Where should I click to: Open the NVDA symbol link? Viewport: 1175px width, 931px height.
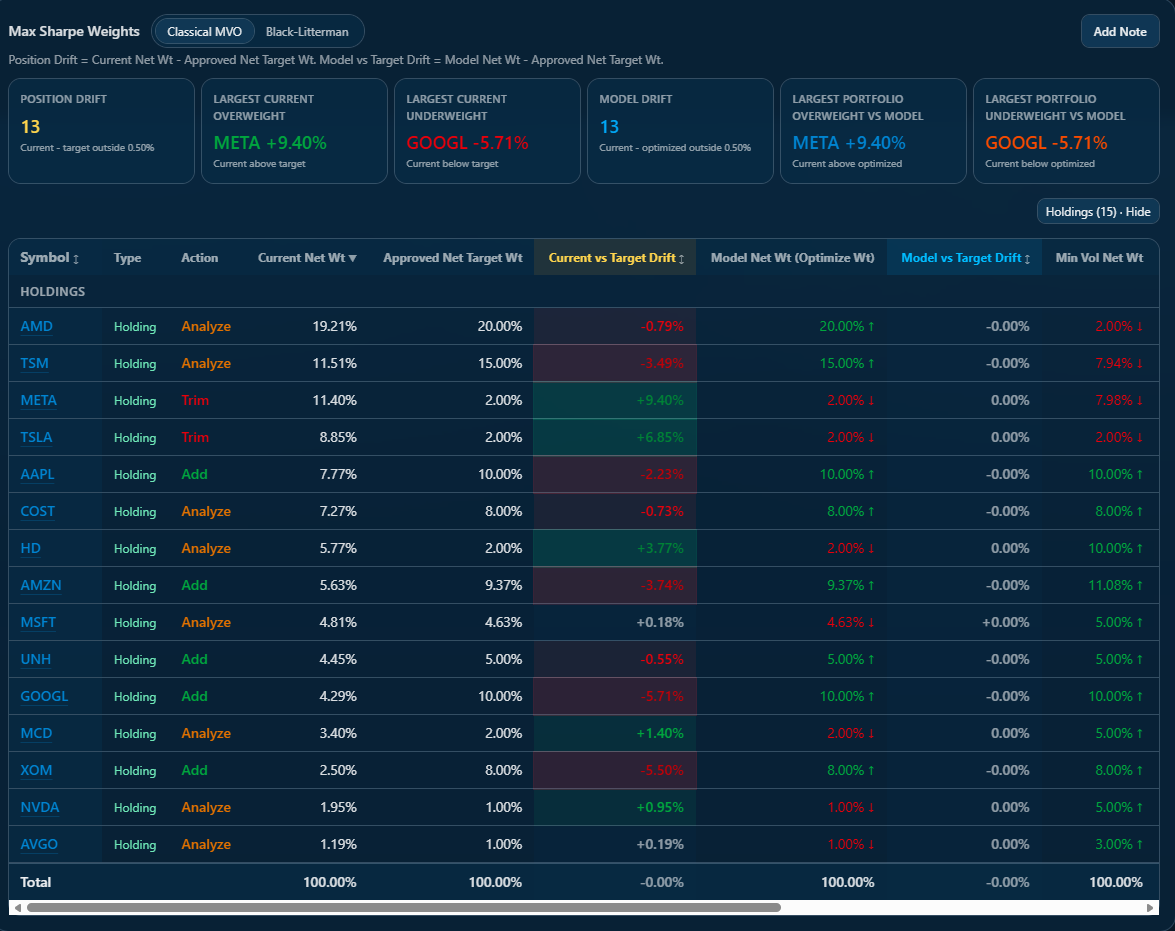click(x=40, y=807)
